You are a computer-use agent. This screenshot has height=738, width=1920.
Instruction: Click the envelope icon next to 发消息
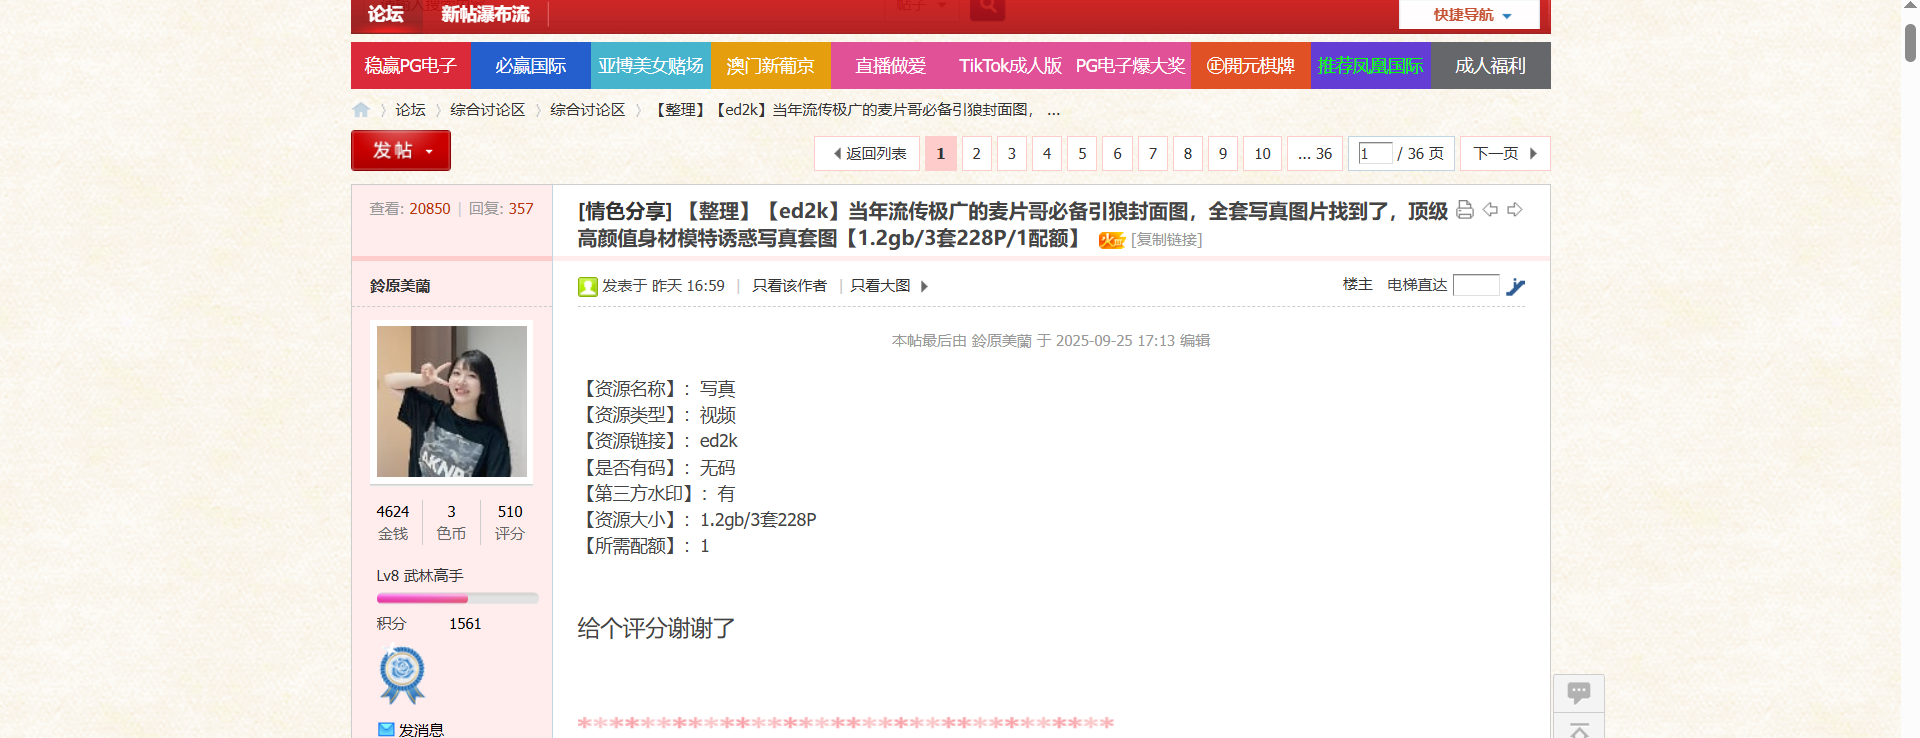[x=386, y=730]
